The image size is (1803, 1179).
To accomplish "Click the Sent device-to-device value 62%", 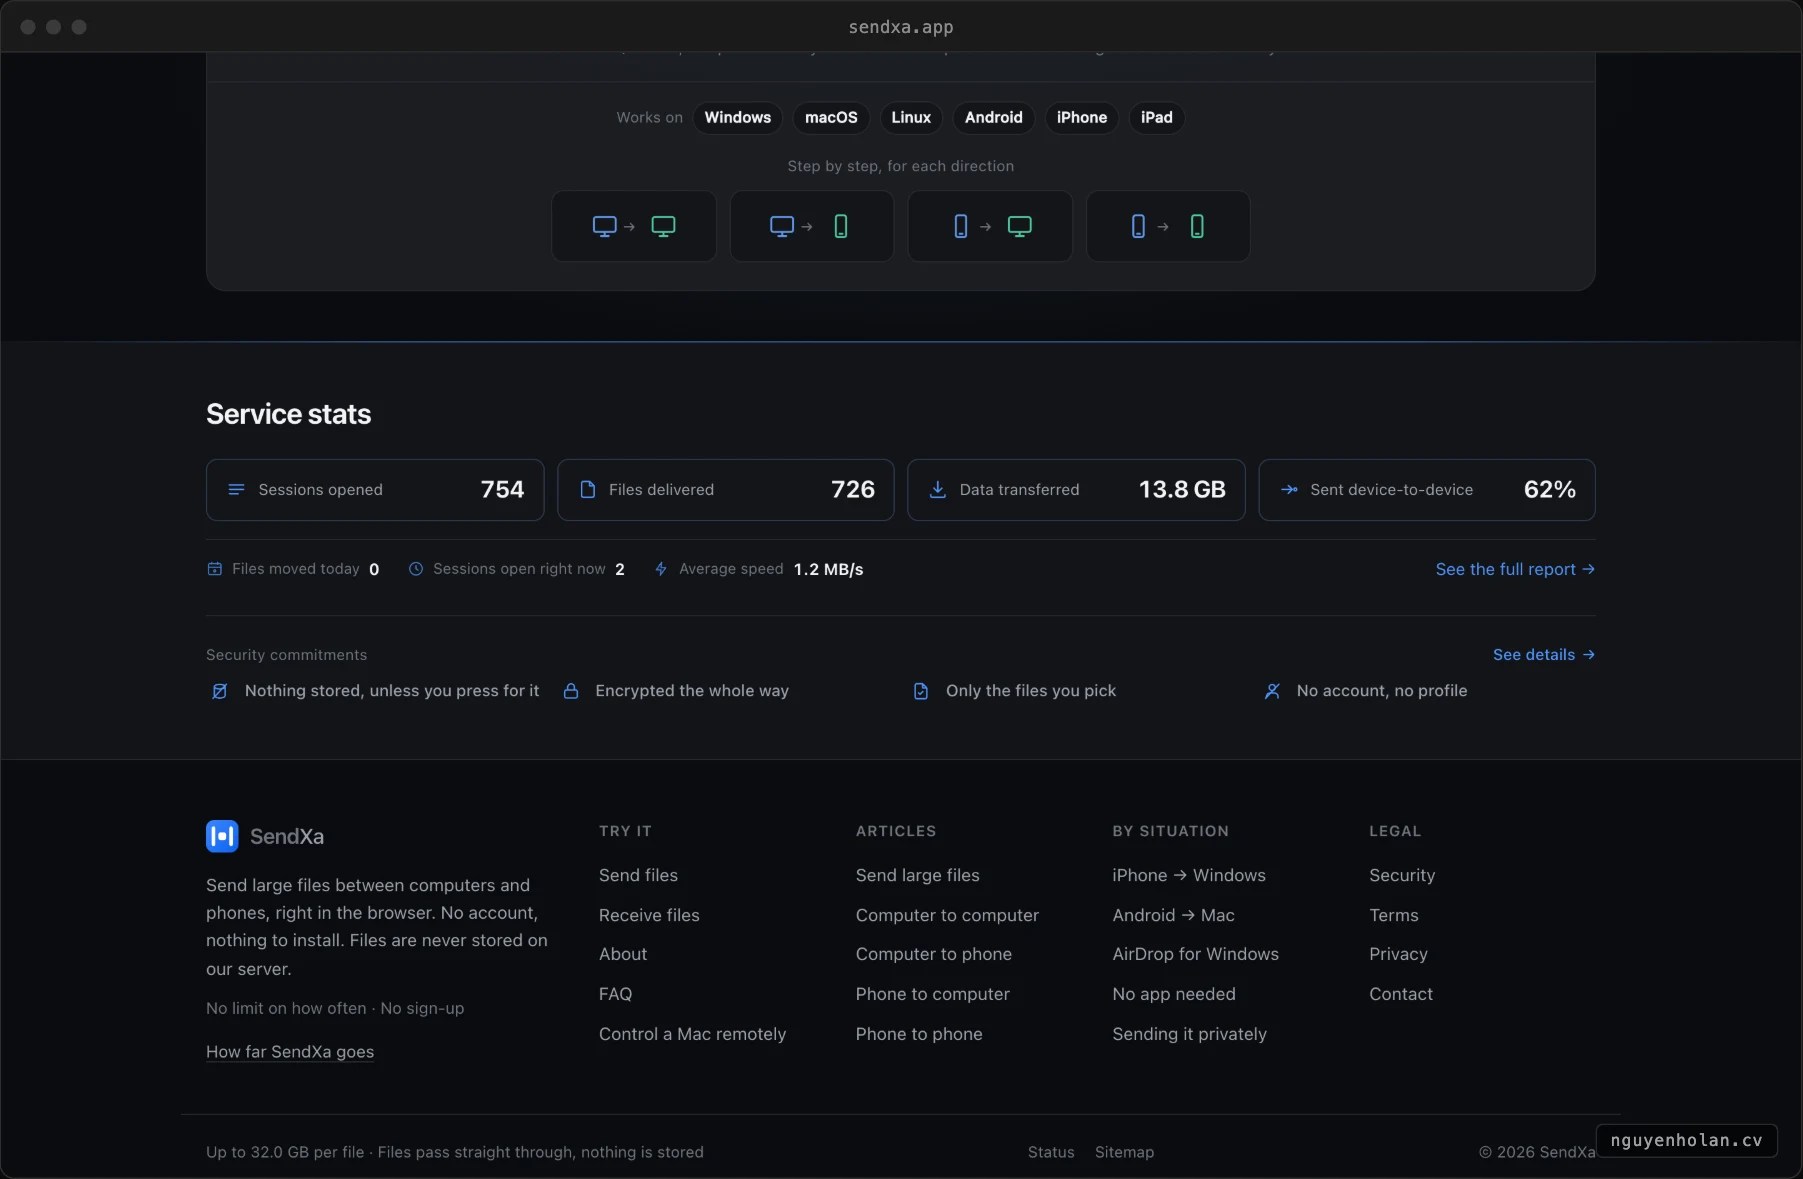I will pyautogui.click(x=1550, y=490).
